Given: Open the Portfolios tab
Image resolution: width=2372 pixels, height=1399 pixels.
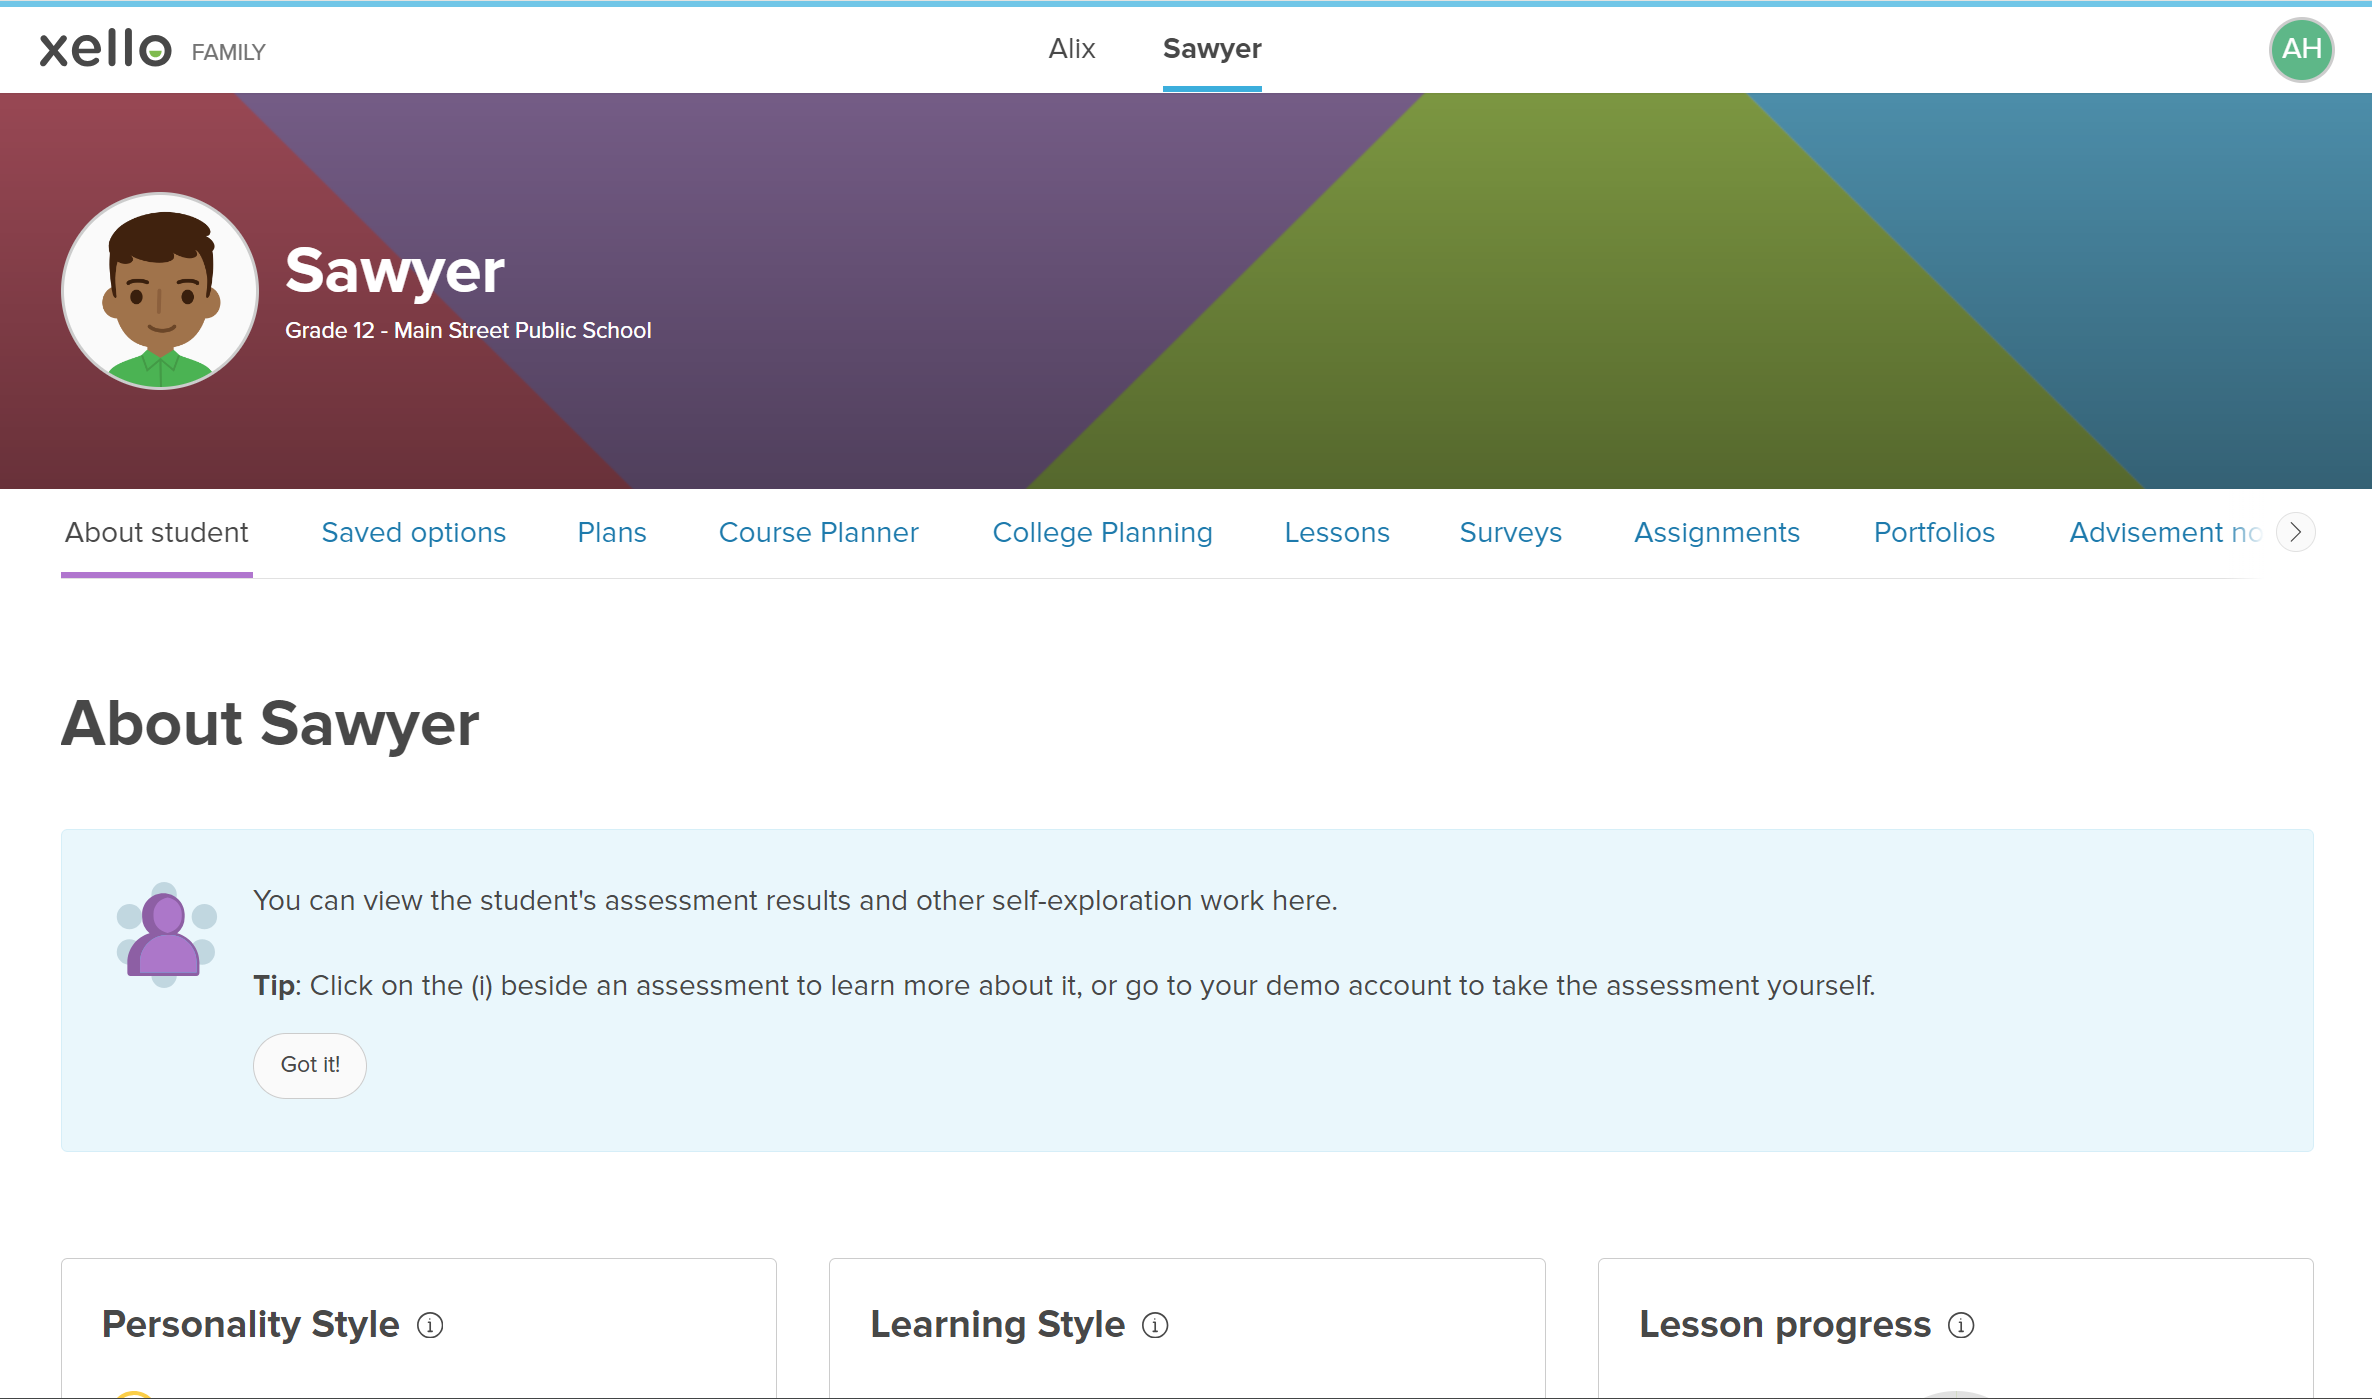Looking at the screenshot, I should pos(1934,532).
